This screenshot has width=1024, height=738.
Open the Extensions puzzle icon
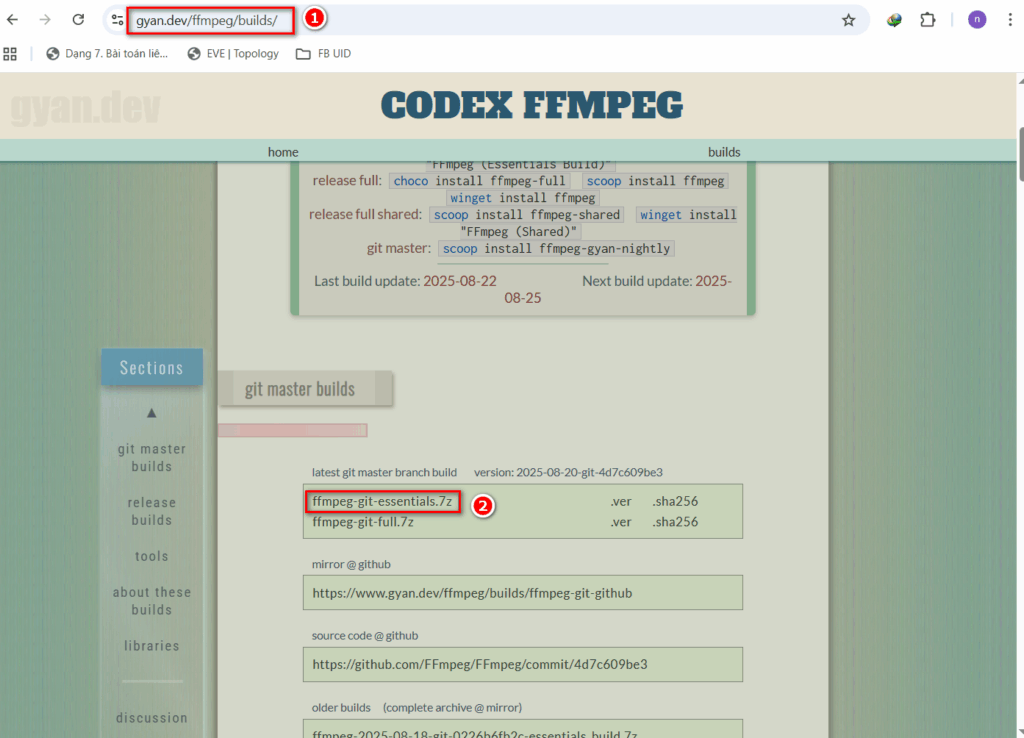point(927,20)
